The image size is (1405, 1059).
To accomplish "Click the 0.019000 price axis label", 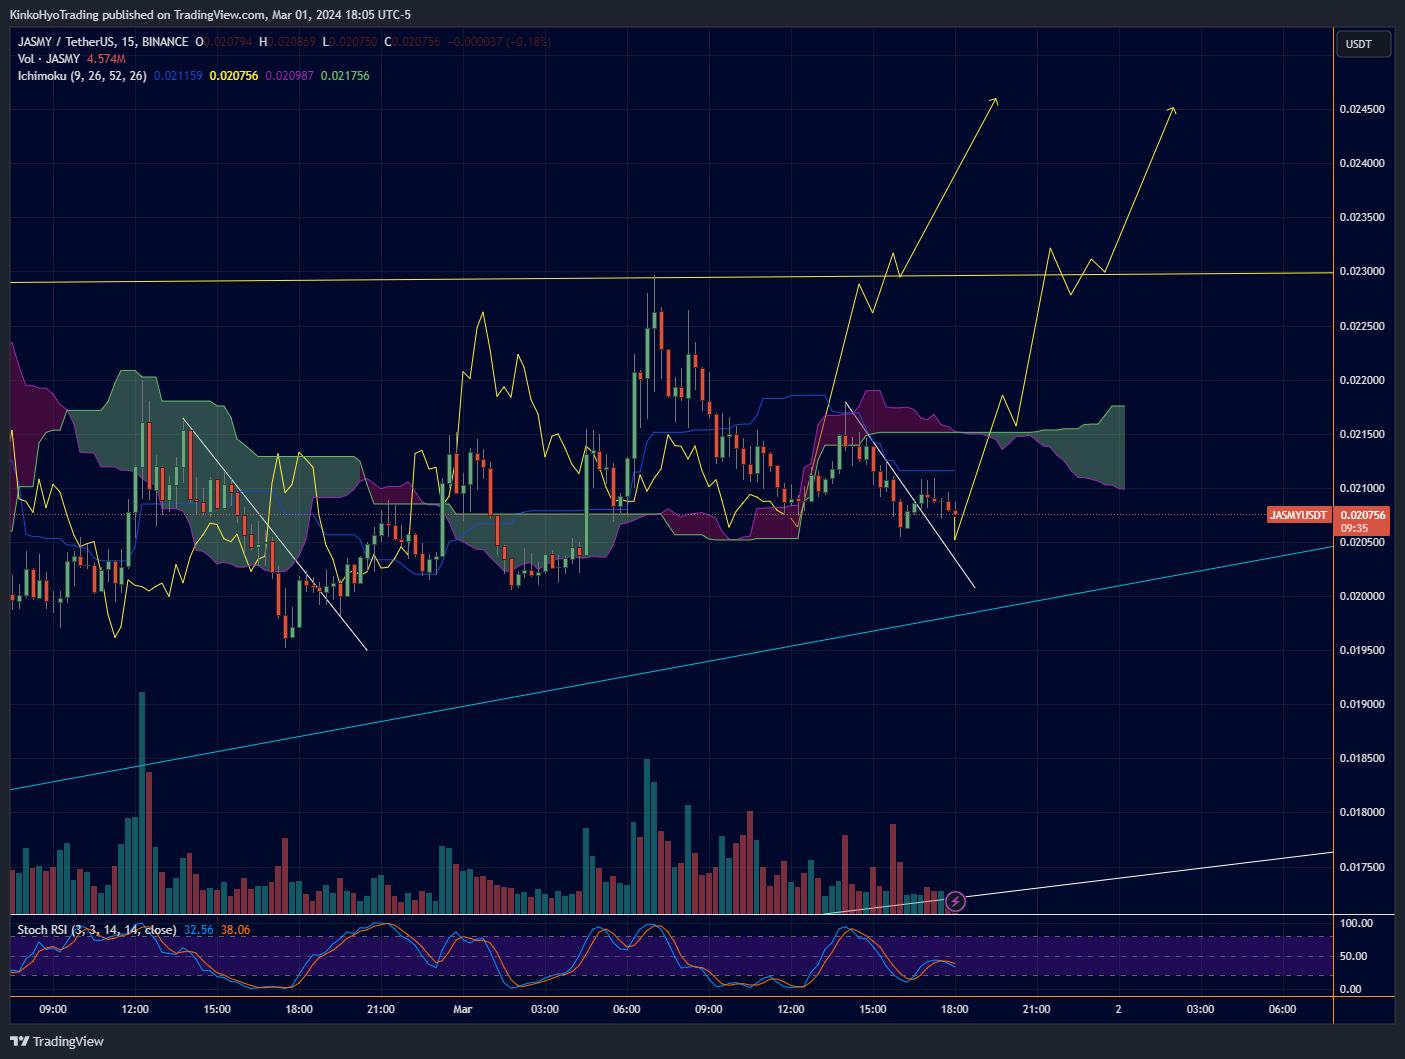I will [1362, 704].
